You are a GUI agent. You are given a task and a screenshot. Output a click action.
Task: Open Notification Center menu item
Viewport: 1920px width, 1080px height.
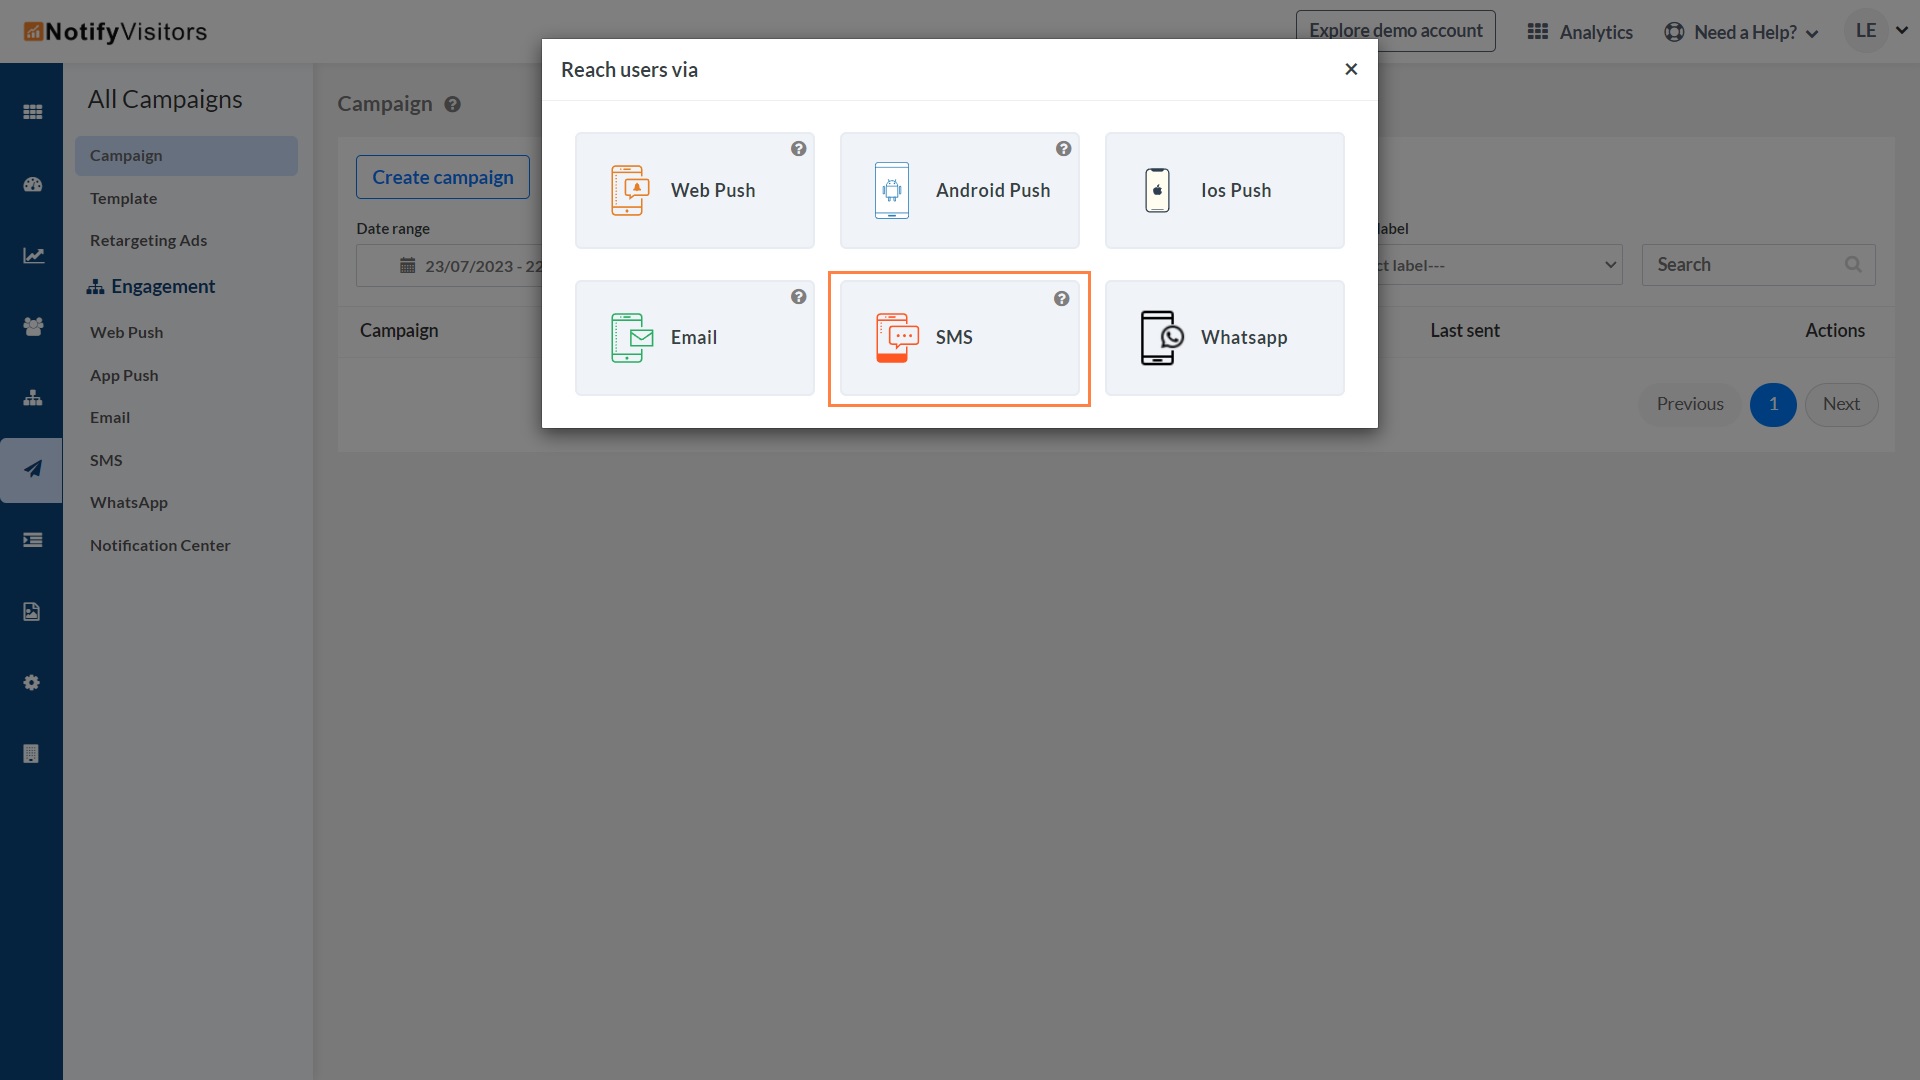[160, 546]
